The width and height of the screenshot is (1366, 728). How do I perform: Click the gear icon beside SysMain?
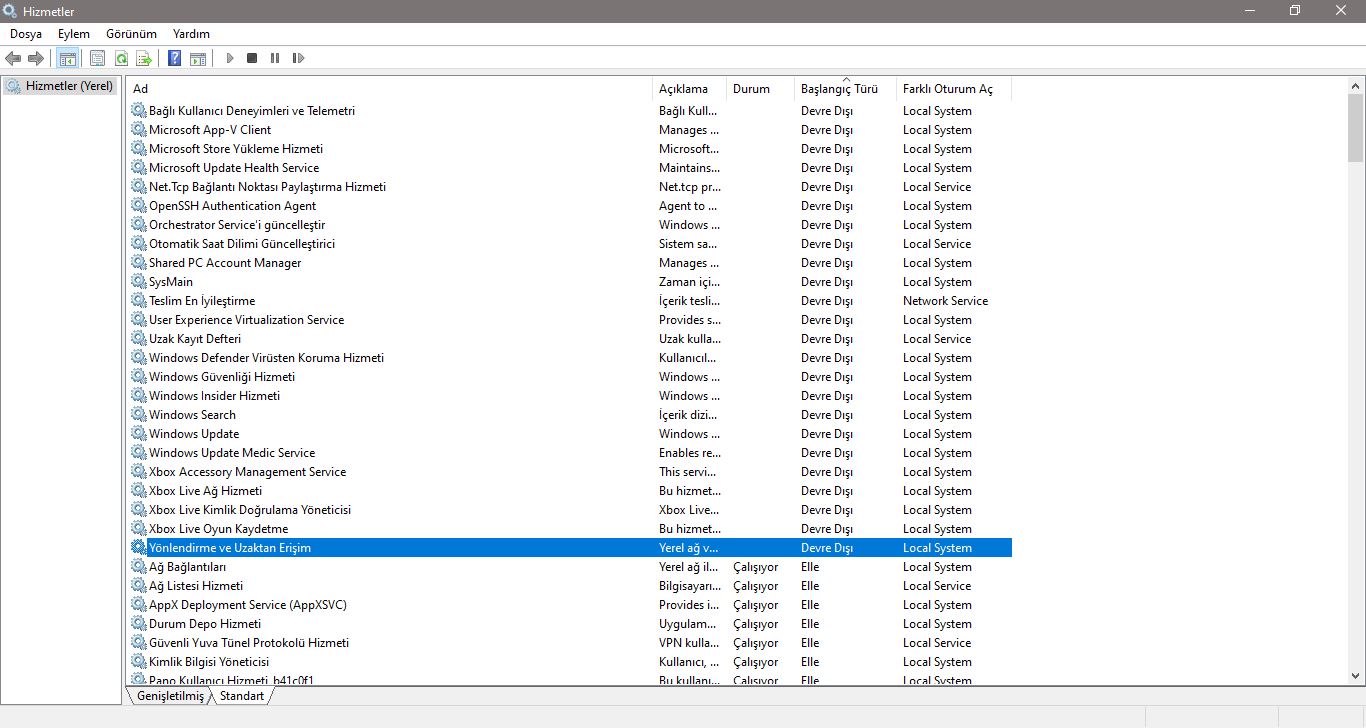pyautogui.click(x=139, y=282)
